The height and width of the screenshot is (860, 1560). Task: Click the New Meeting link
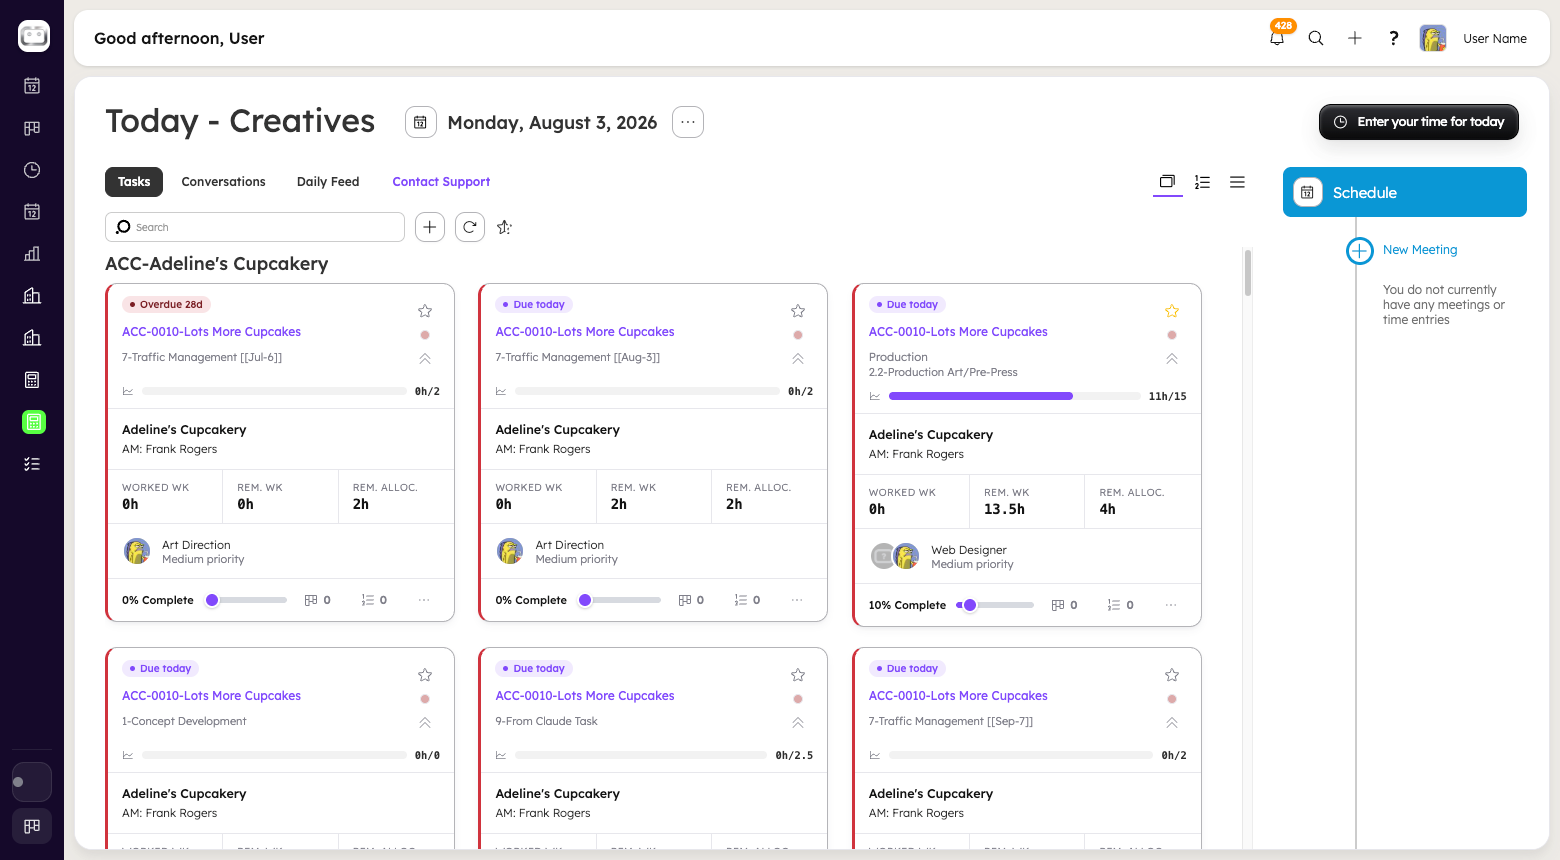pos(1420,250)
